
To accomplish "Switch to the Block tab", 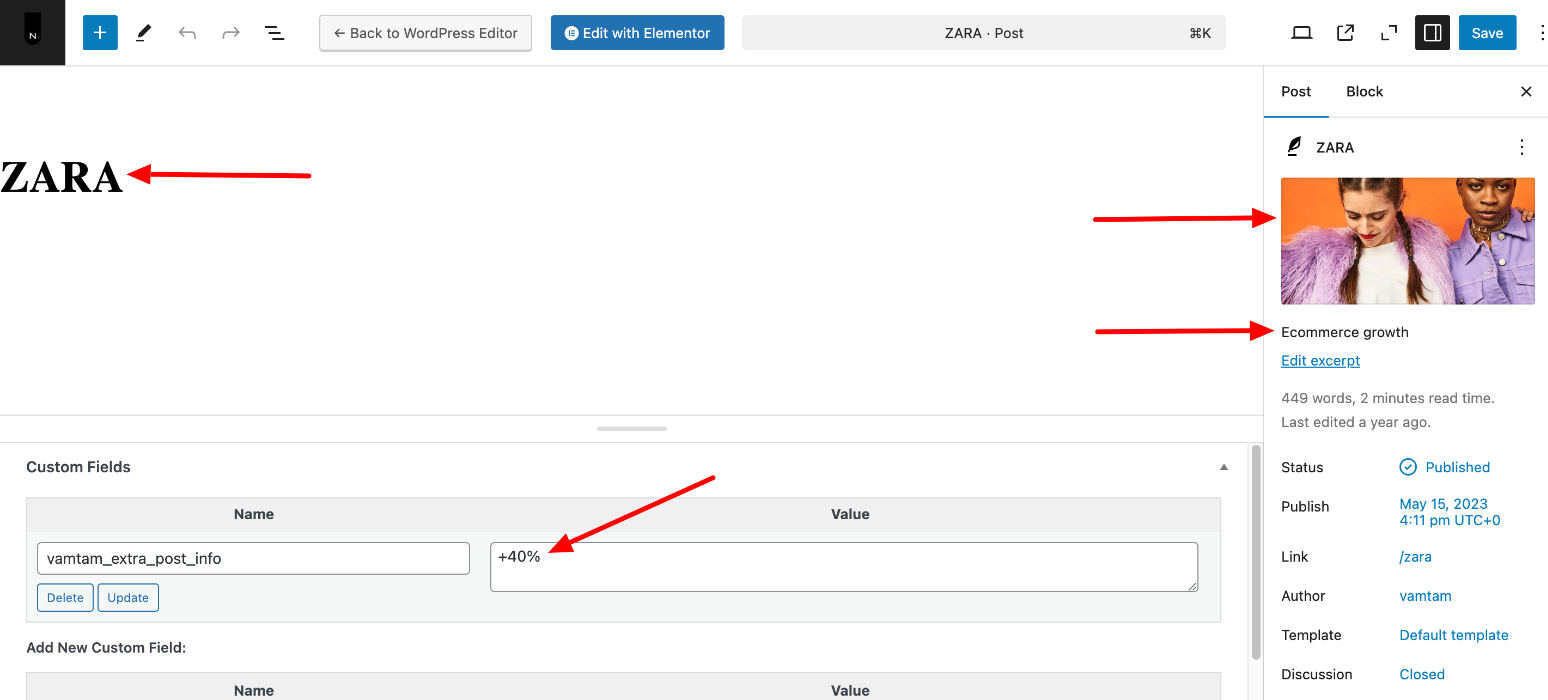I will click(x=1364, y=92).
